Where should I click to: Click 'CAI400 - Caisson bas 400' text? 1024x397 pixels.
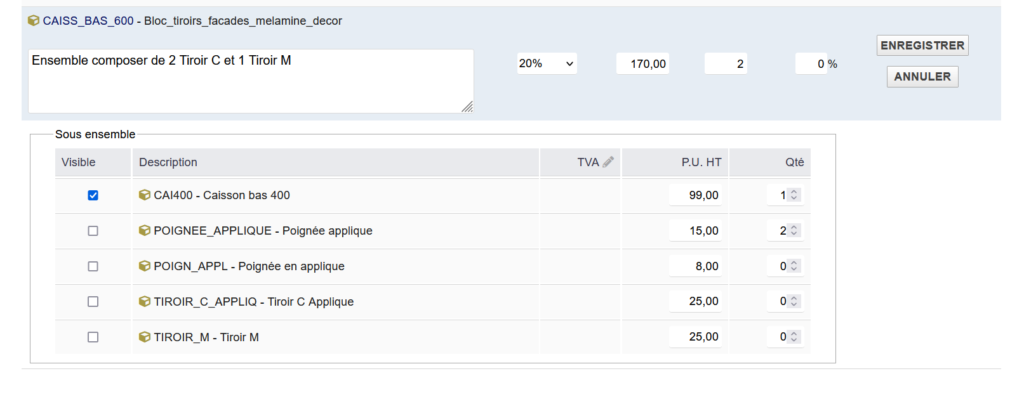[222, 195]
